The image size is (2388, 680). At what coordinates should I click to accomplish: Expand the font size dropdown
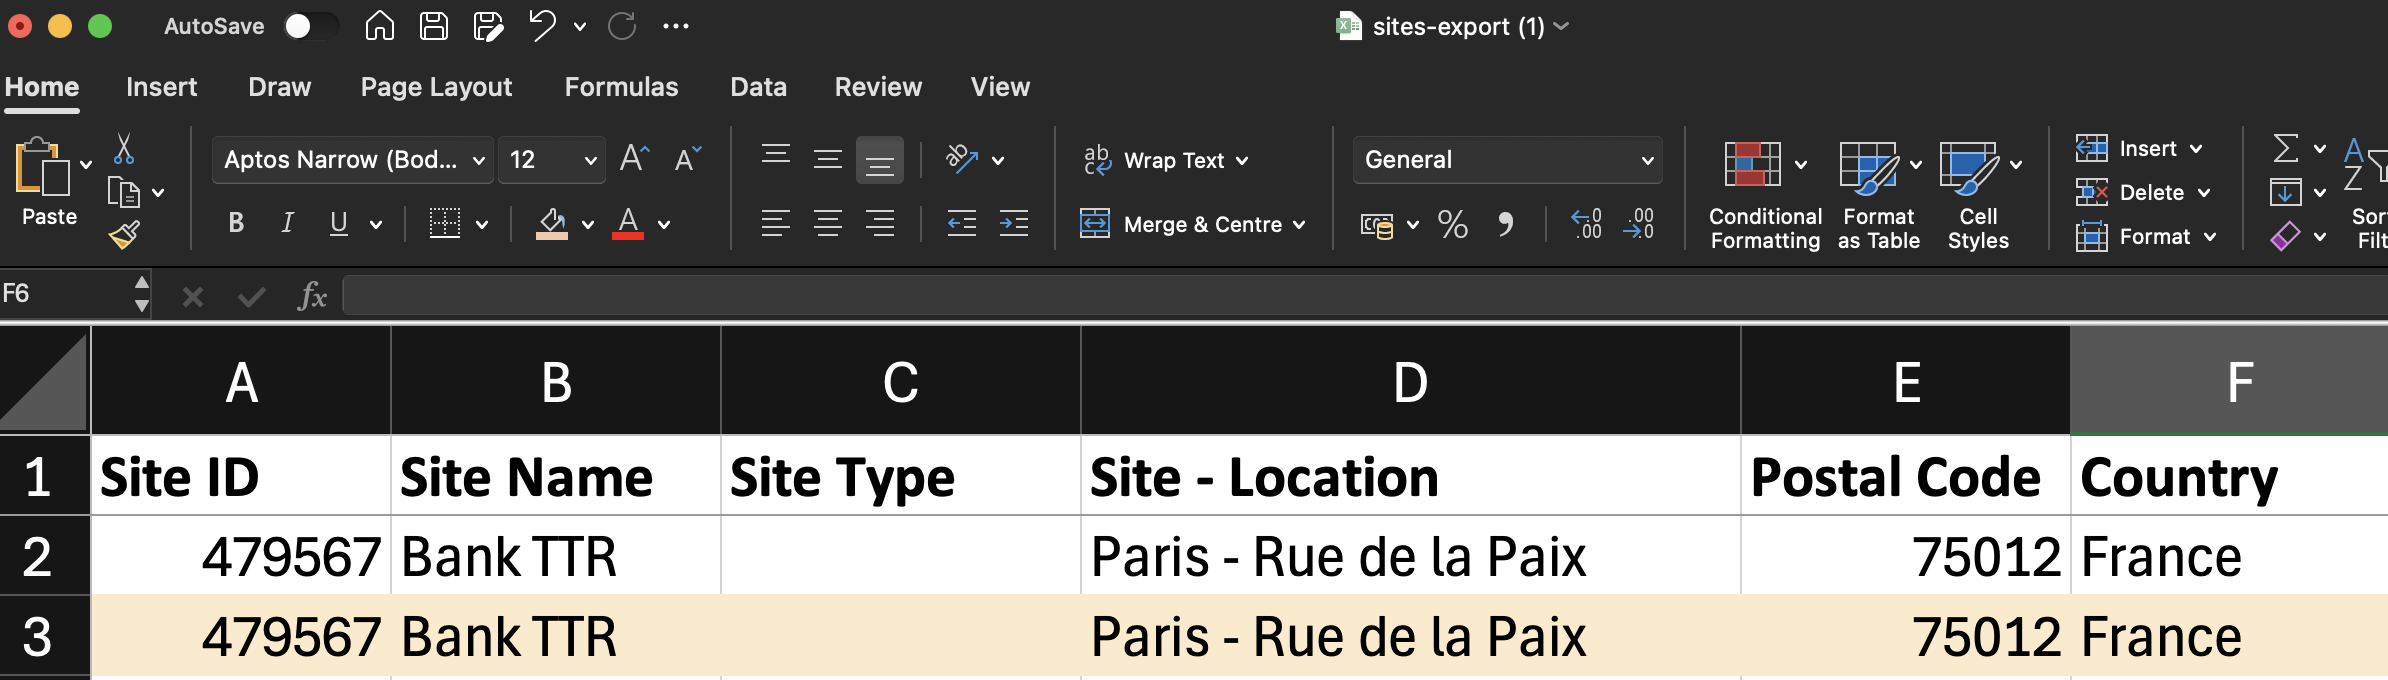[590, 160]
